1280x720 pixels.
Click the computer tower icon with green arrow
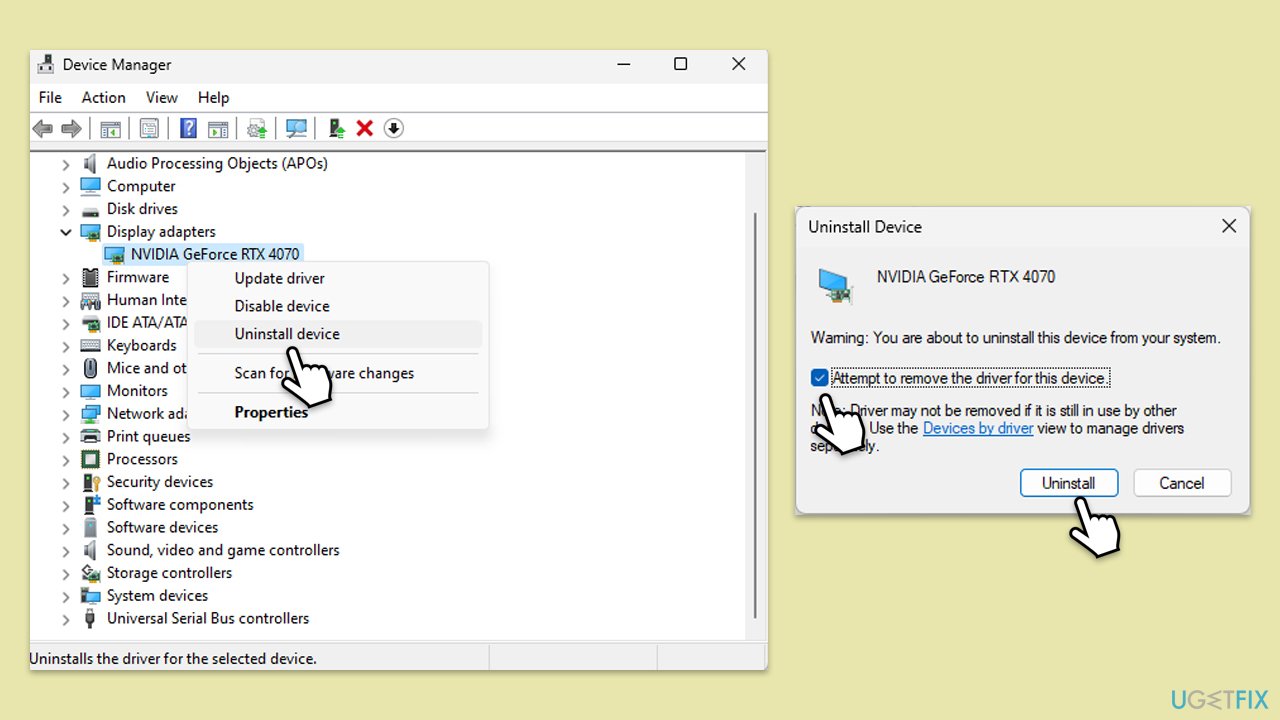337,128
